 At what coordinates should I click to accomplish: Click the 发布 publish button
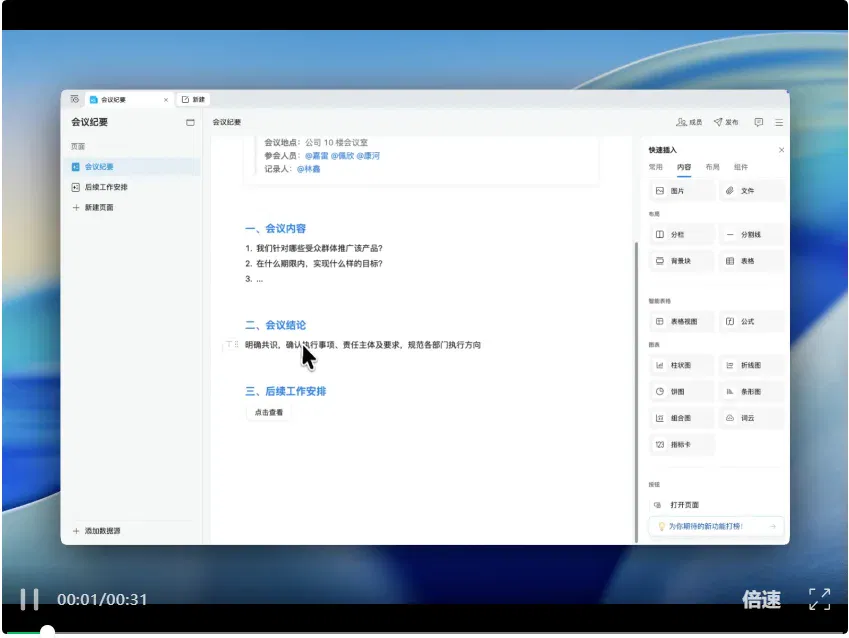click(x=726, y=122)
